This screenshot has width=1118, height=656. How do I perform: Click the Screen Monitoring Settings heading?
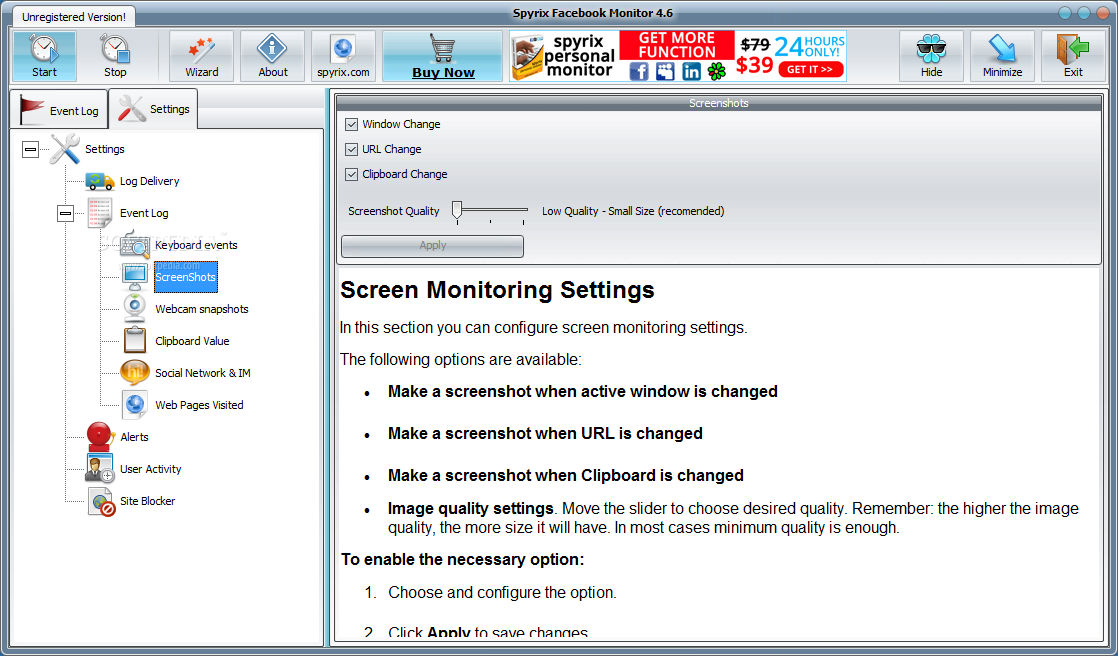(x=497, y=289)
